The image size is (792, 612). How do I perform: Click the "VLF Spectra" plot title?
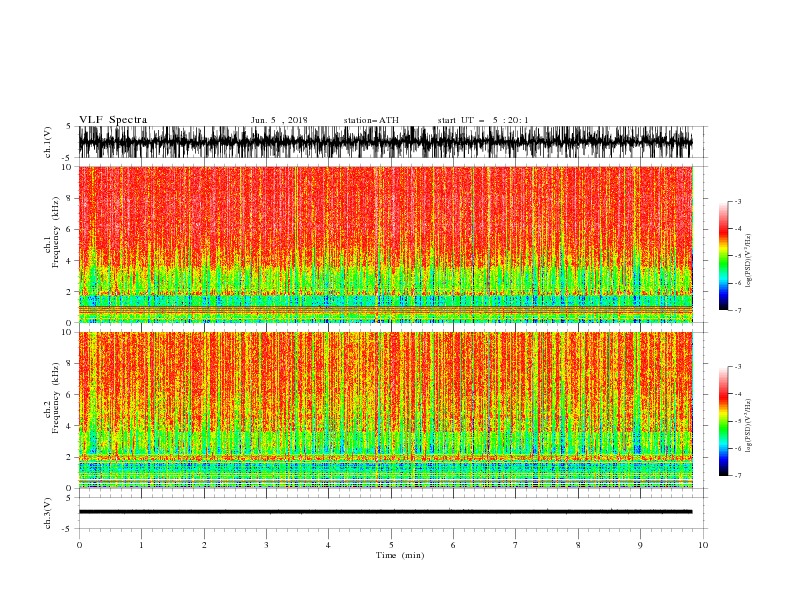(x=113, y=120)
